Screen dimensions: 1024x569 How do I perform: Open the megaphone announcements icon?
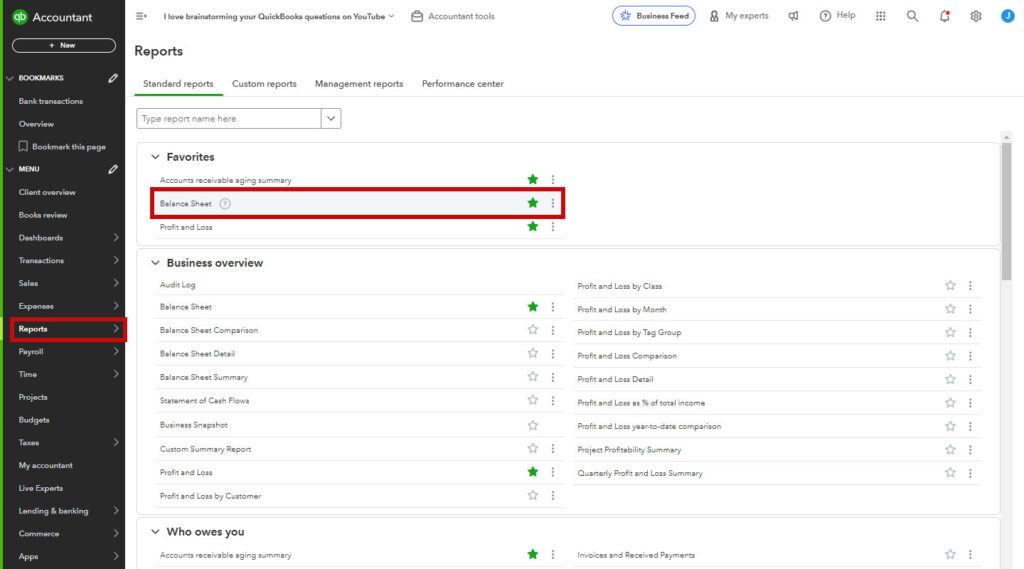(x=793, y=16)
